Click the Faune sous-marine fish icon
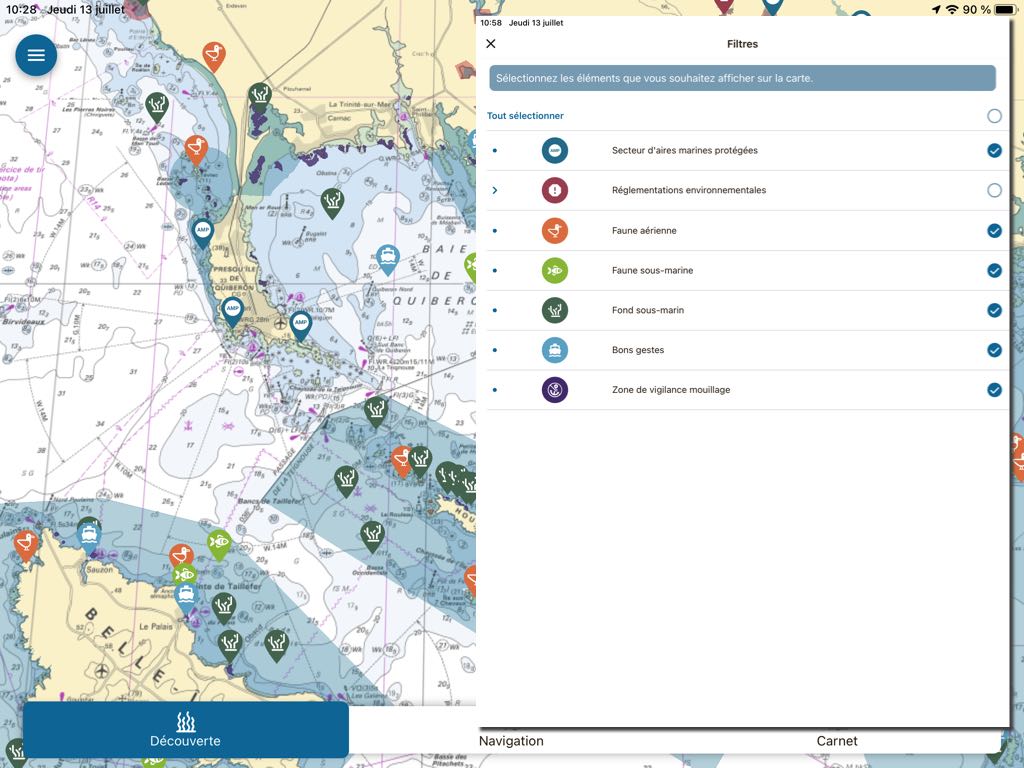This screenshot has width=1024, height=768. (554, 270)
